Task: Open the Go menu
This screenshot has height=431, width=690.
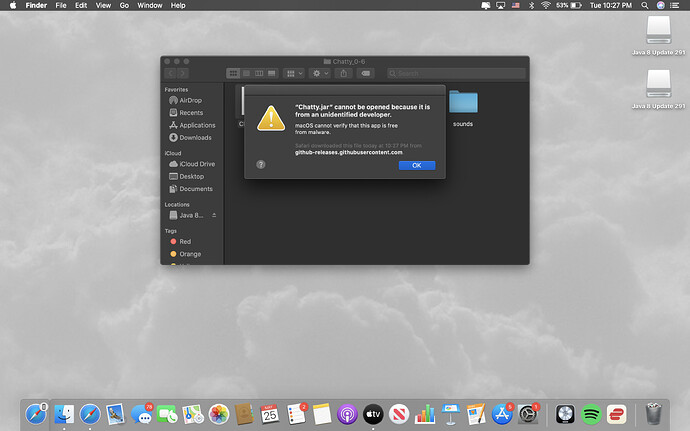Action: (x=125, y=5)
